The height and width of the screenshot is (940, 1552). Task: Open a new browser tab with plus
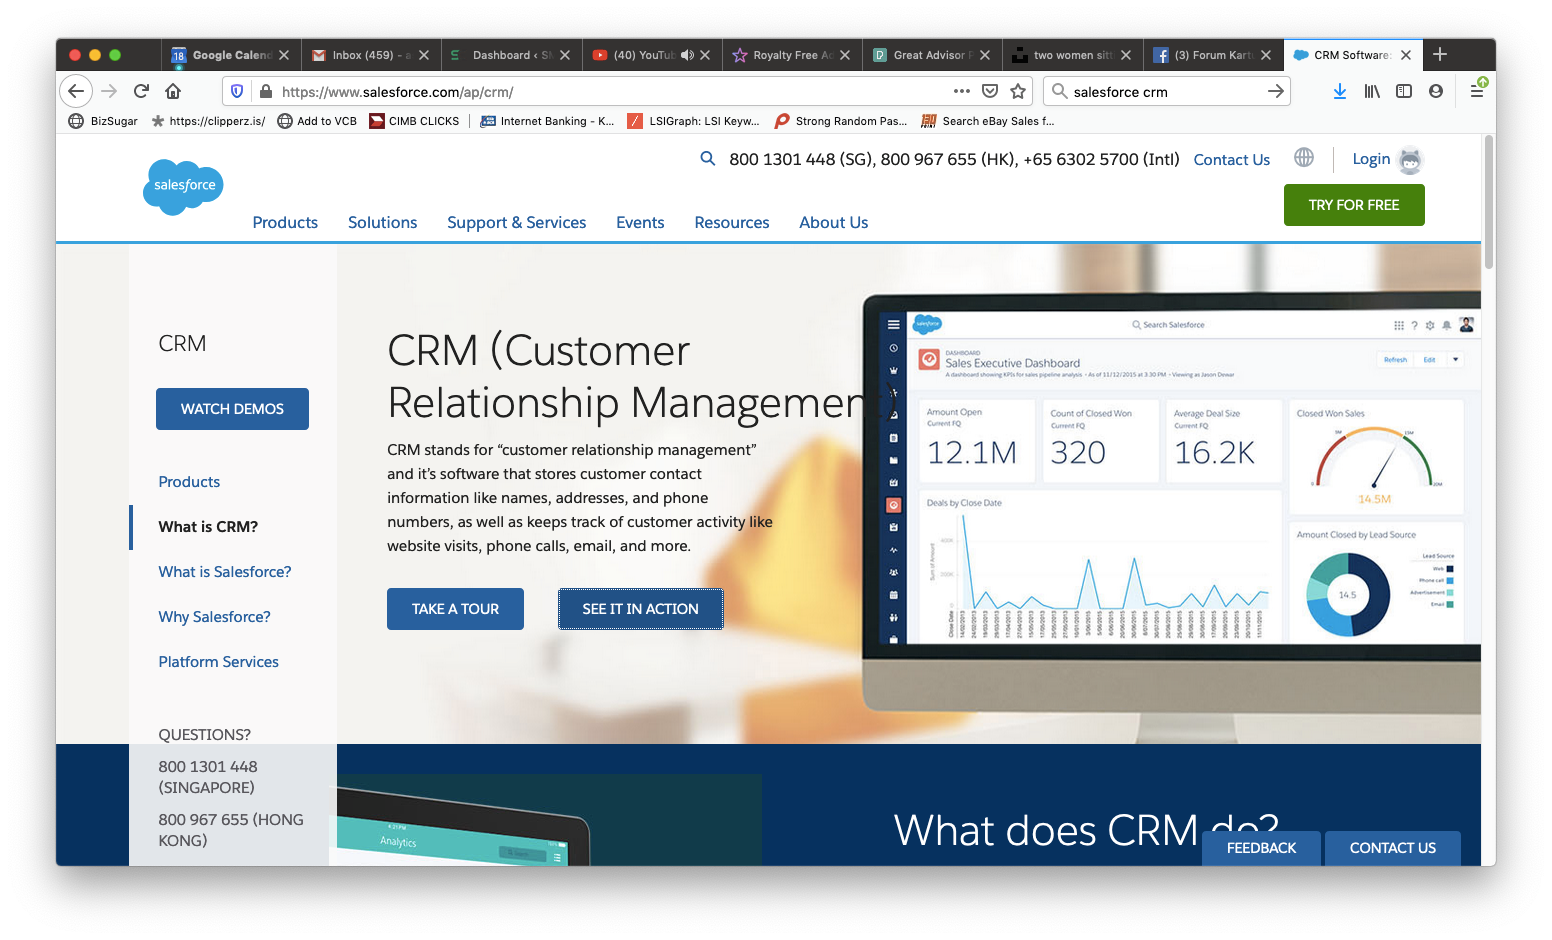pyautogui.click(x=1440, y=54)
